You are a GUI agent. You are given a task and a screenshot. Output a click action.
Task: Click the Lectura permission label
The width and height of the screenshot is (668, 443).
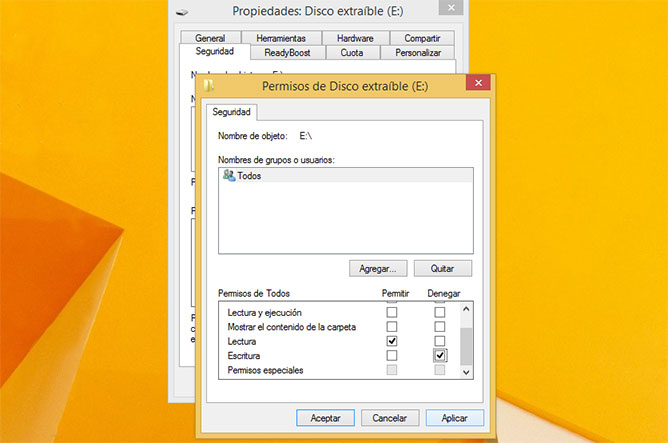click(x=242, y=342)
